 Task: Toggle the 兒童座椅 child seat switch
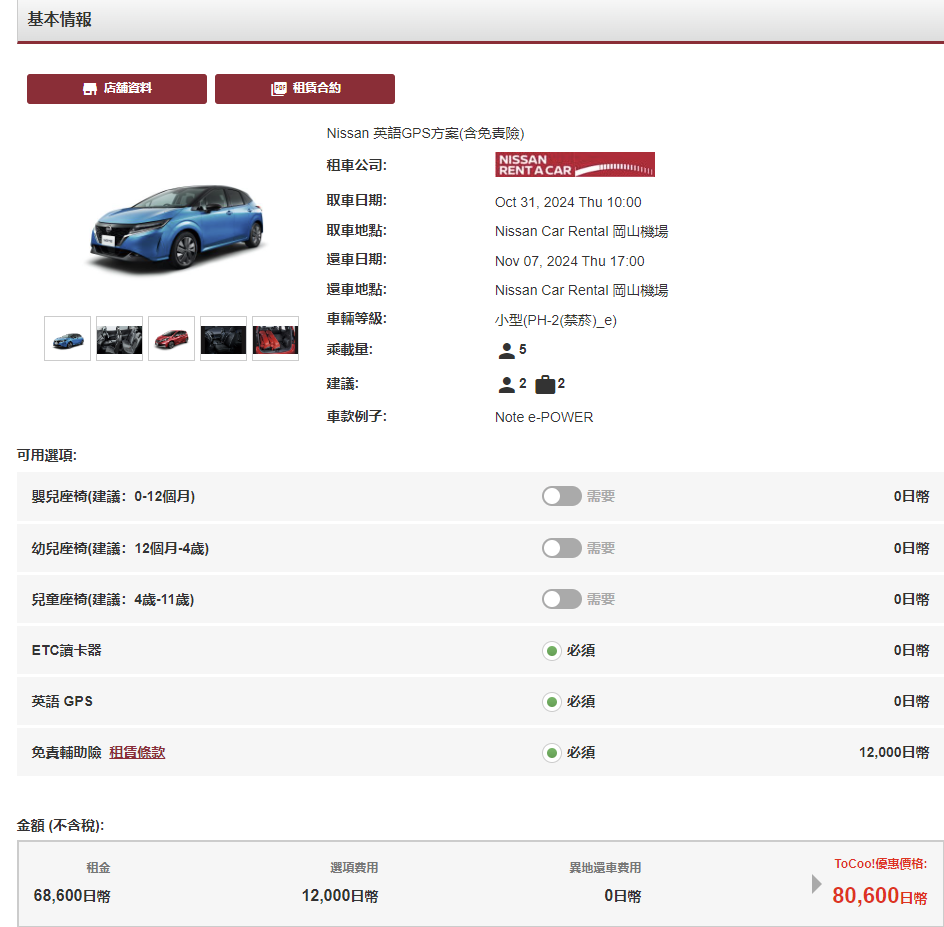pyautogui.click(x=561, y=599)
